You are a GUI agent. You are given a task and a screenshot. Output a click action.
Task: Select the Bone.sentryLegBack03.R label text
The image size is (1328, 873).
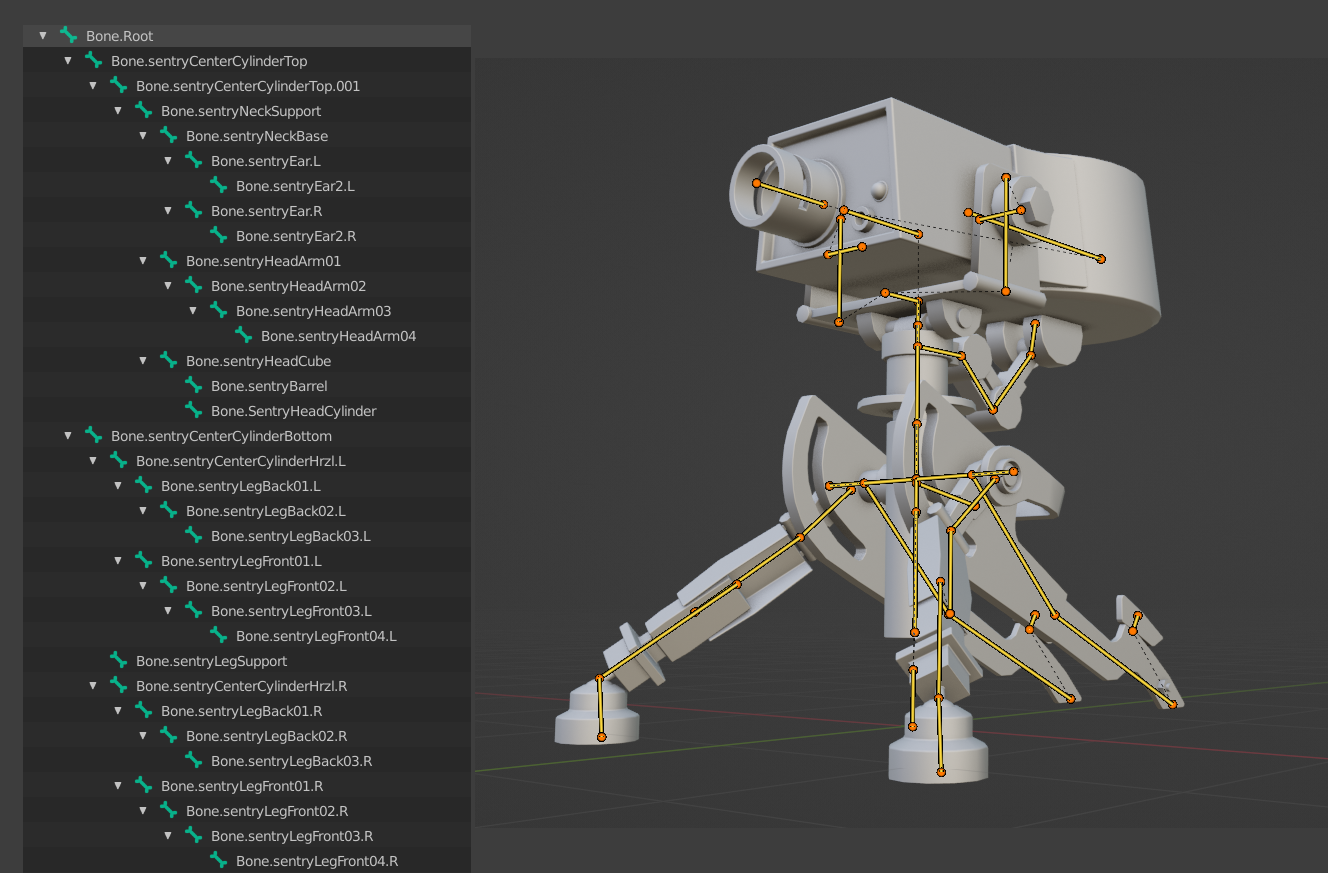pyautogui.click(x=292, y=761)
